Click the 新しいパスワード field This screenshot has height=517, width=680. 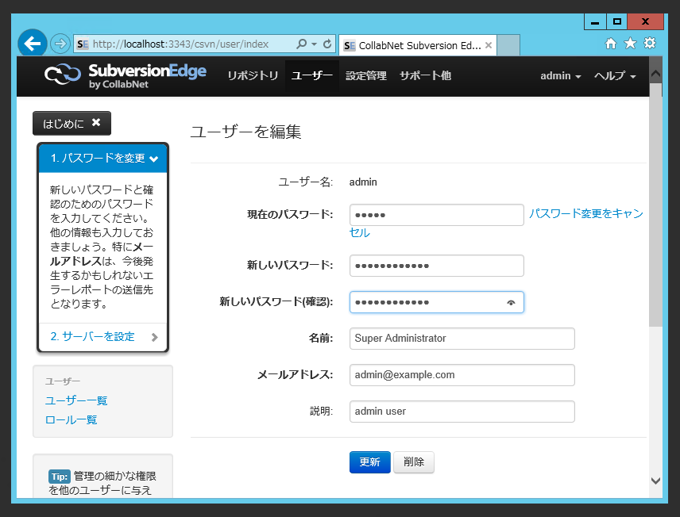(437, 266)
